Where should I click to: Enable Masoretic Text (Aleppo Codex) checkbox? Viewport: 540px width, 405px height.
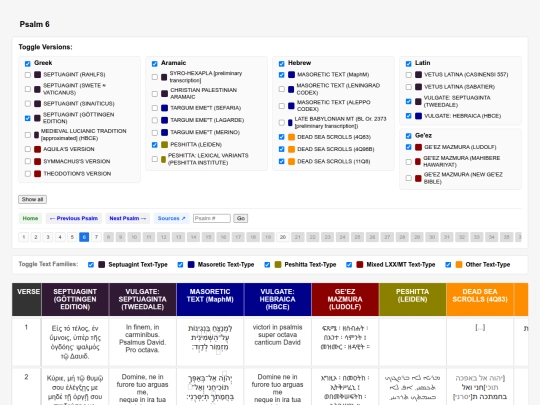281,106
